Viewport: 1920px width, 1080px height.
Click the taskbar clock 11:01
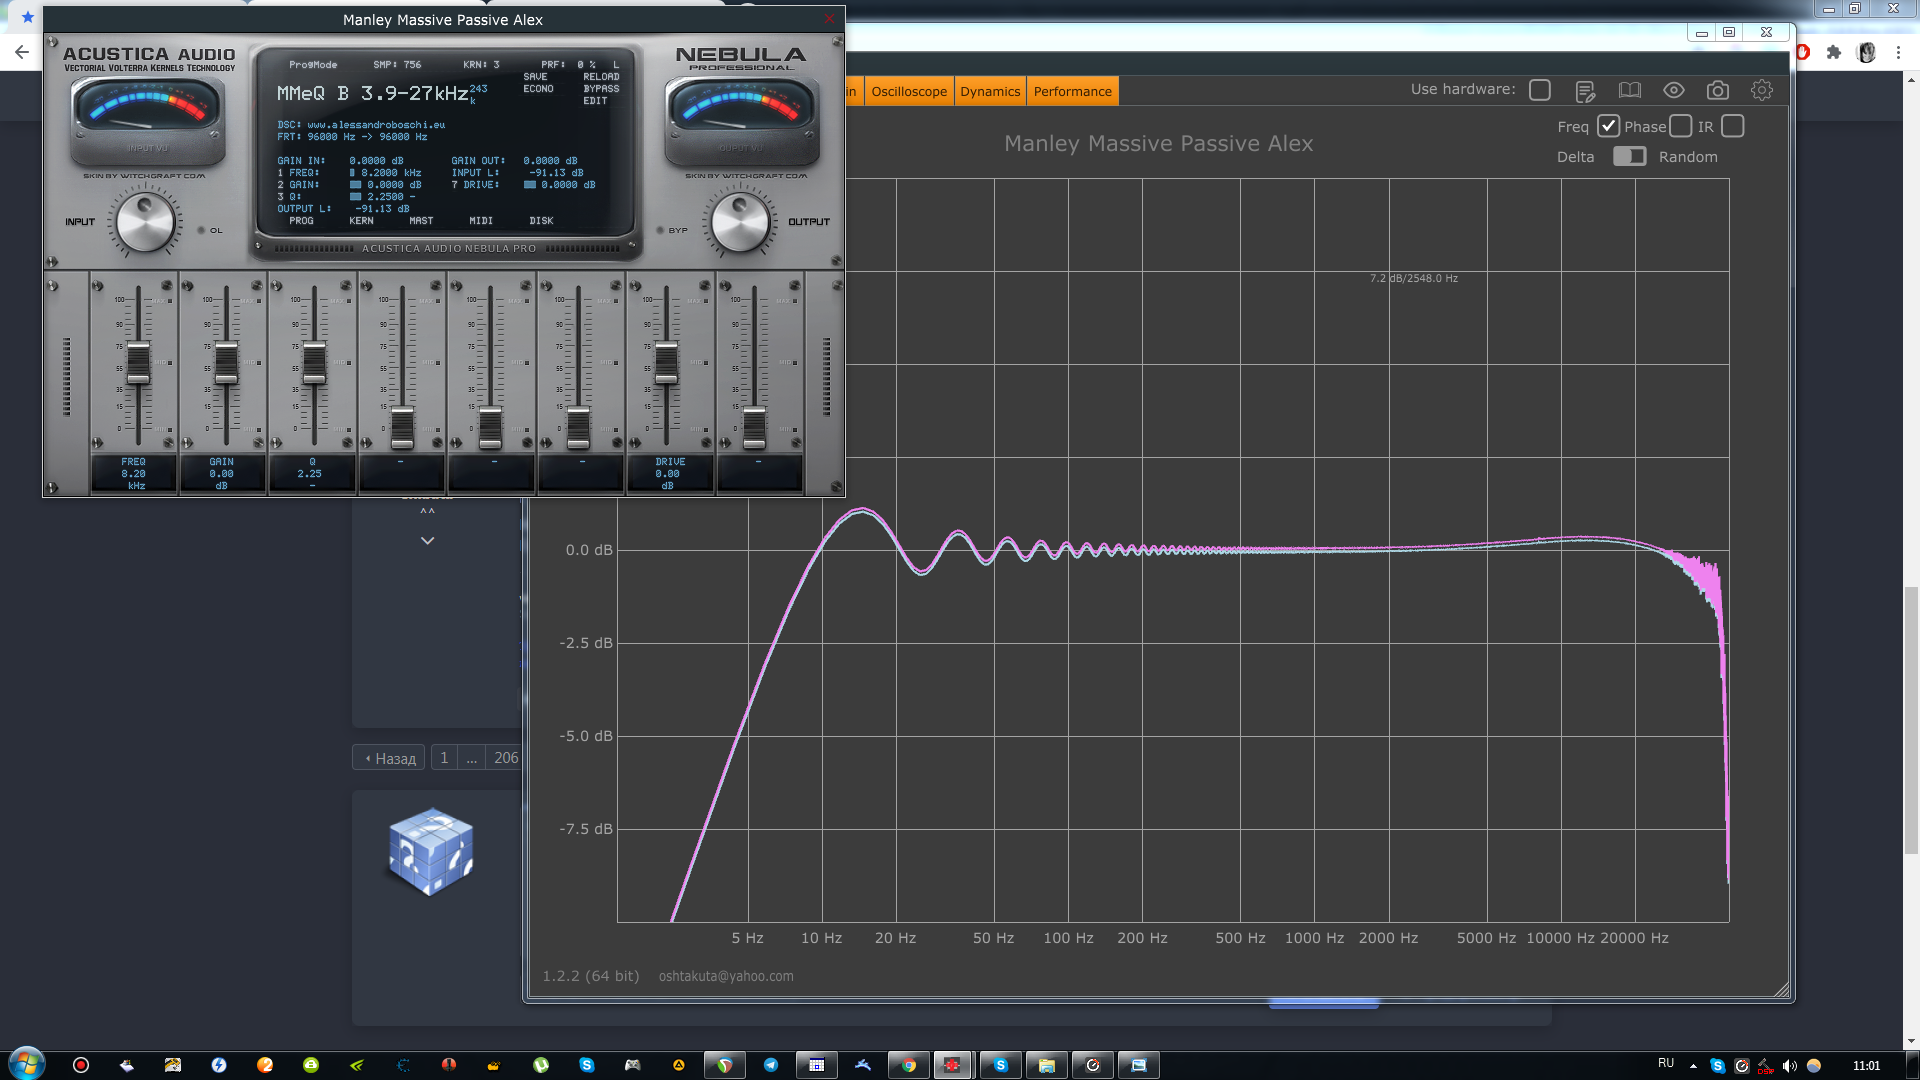click(1866, 1066)
